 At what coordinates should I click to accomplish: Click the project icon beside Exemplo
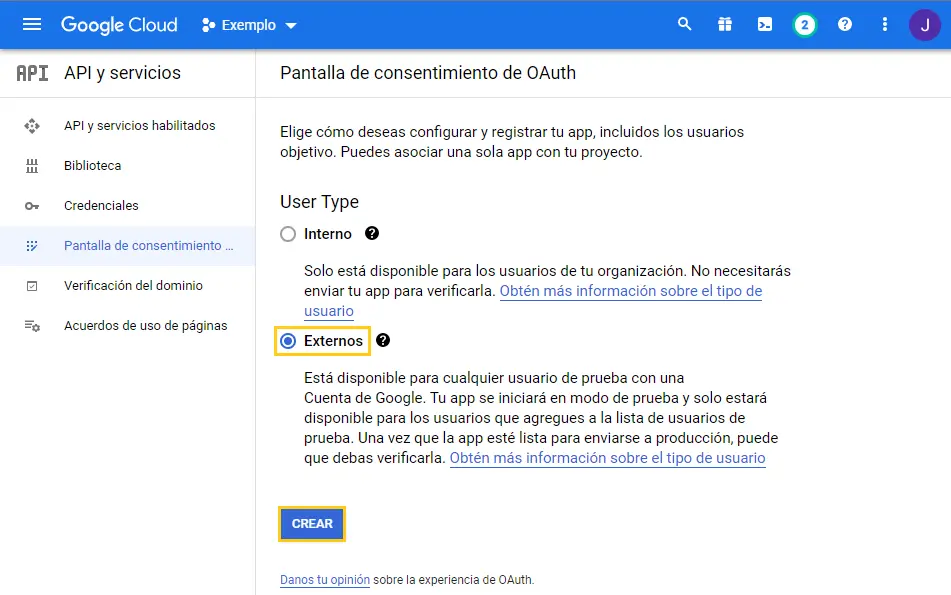[209, 25]
